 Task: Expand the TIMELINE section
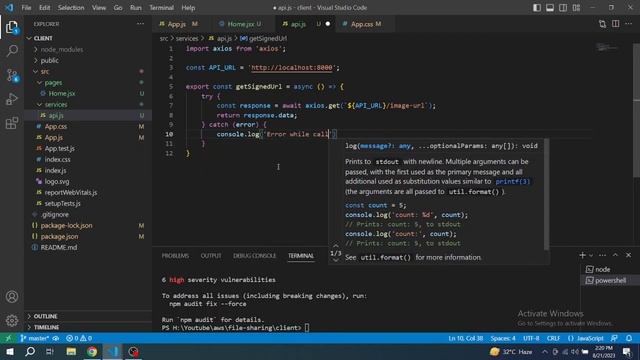pos(88,327)
